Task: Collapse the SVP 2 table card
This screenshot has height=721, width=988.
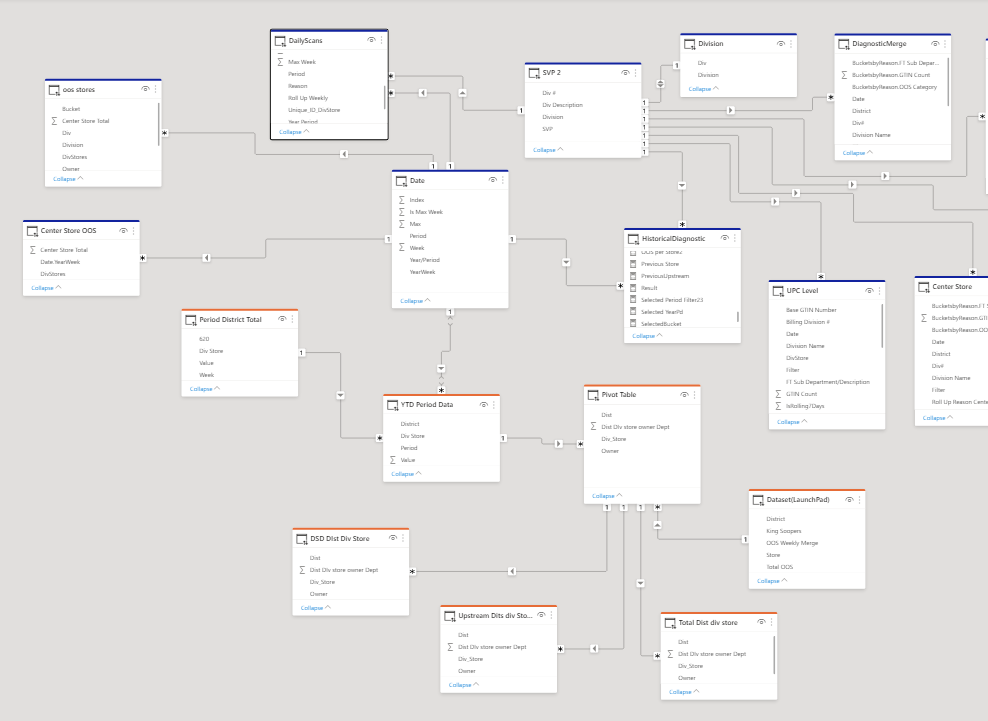Action: [x=548, y=150]
